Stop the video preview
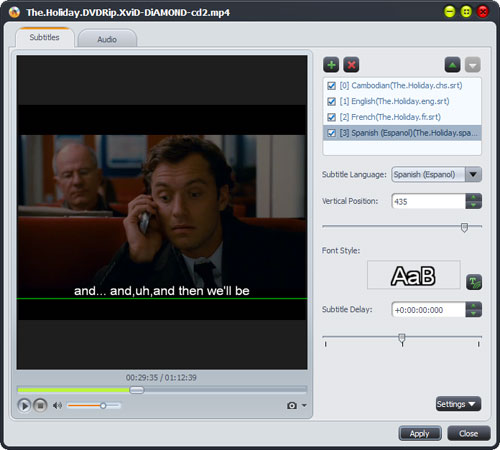Viewport: 500px width, 450px height. point(40,406)
